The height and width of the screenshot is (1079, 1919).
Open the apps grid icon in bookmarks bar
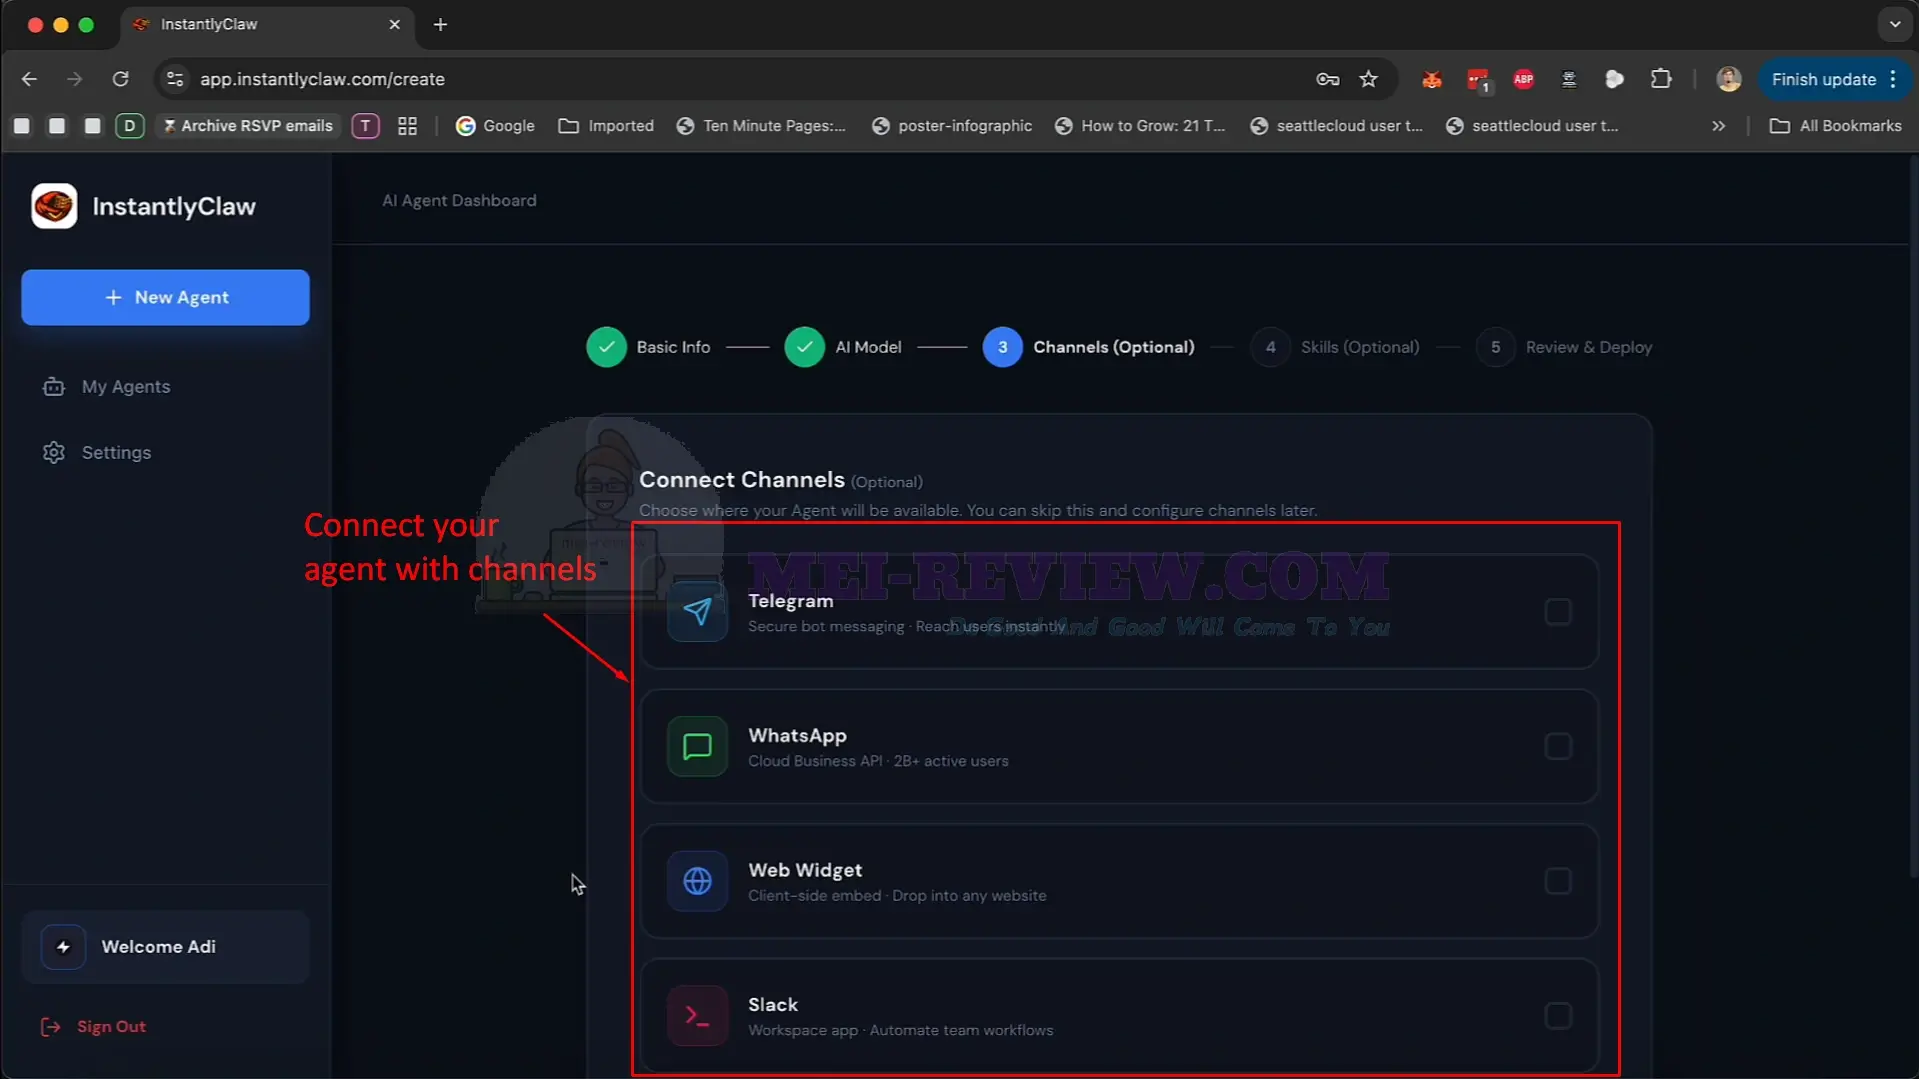point(407,126)
